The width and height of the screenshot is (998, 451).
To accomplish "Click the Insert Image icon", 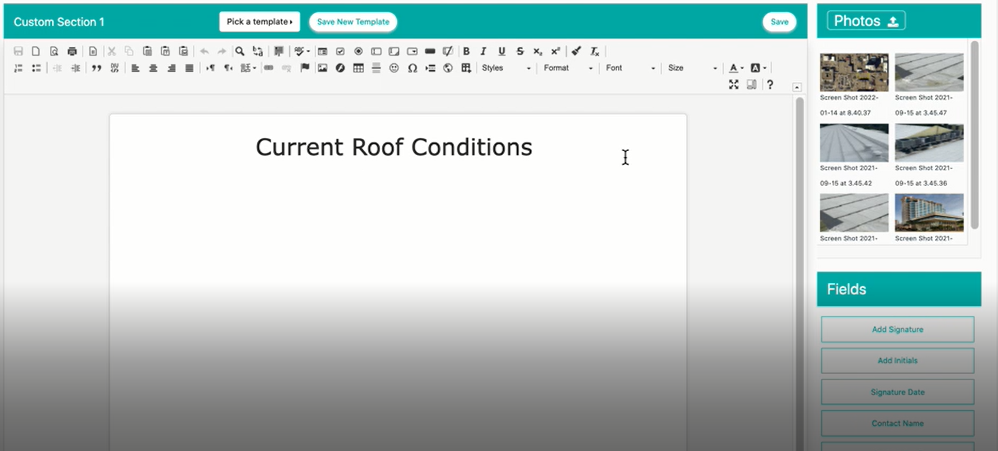I will click(x=323, y=68).
